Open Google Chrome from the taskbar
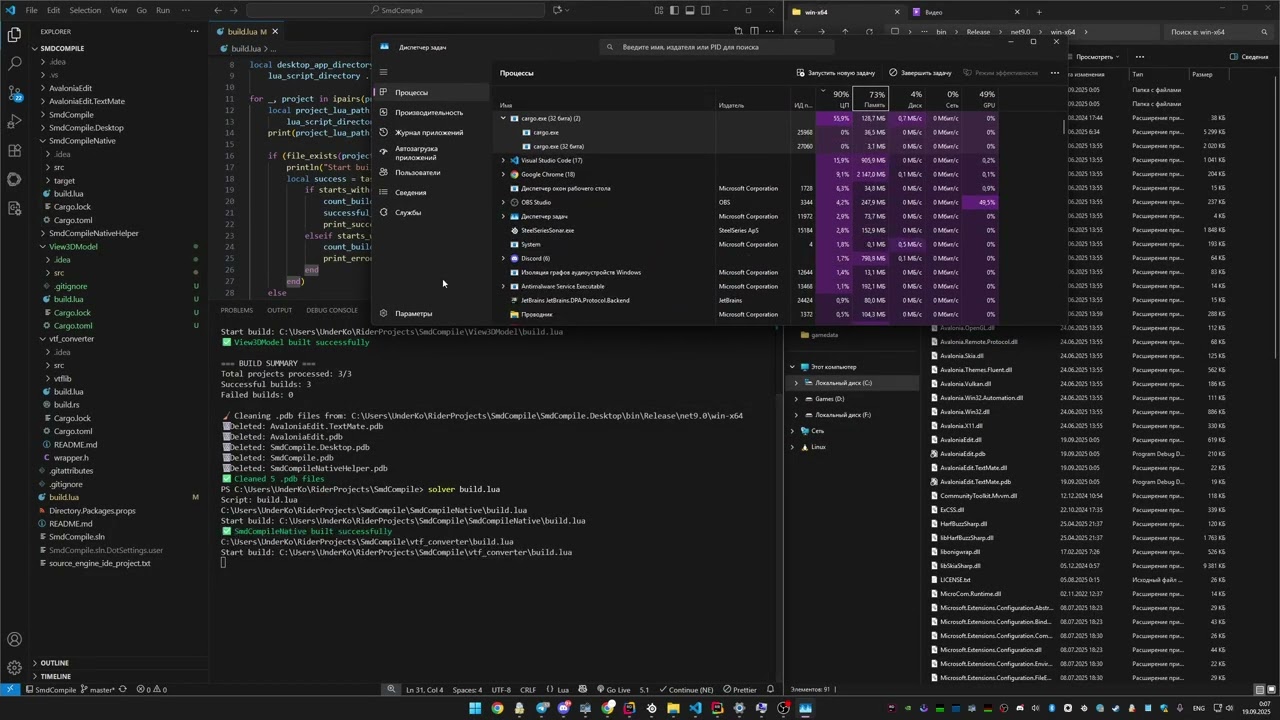The height and width of the screenshot is (720, 1280). (x=497, y=709)
